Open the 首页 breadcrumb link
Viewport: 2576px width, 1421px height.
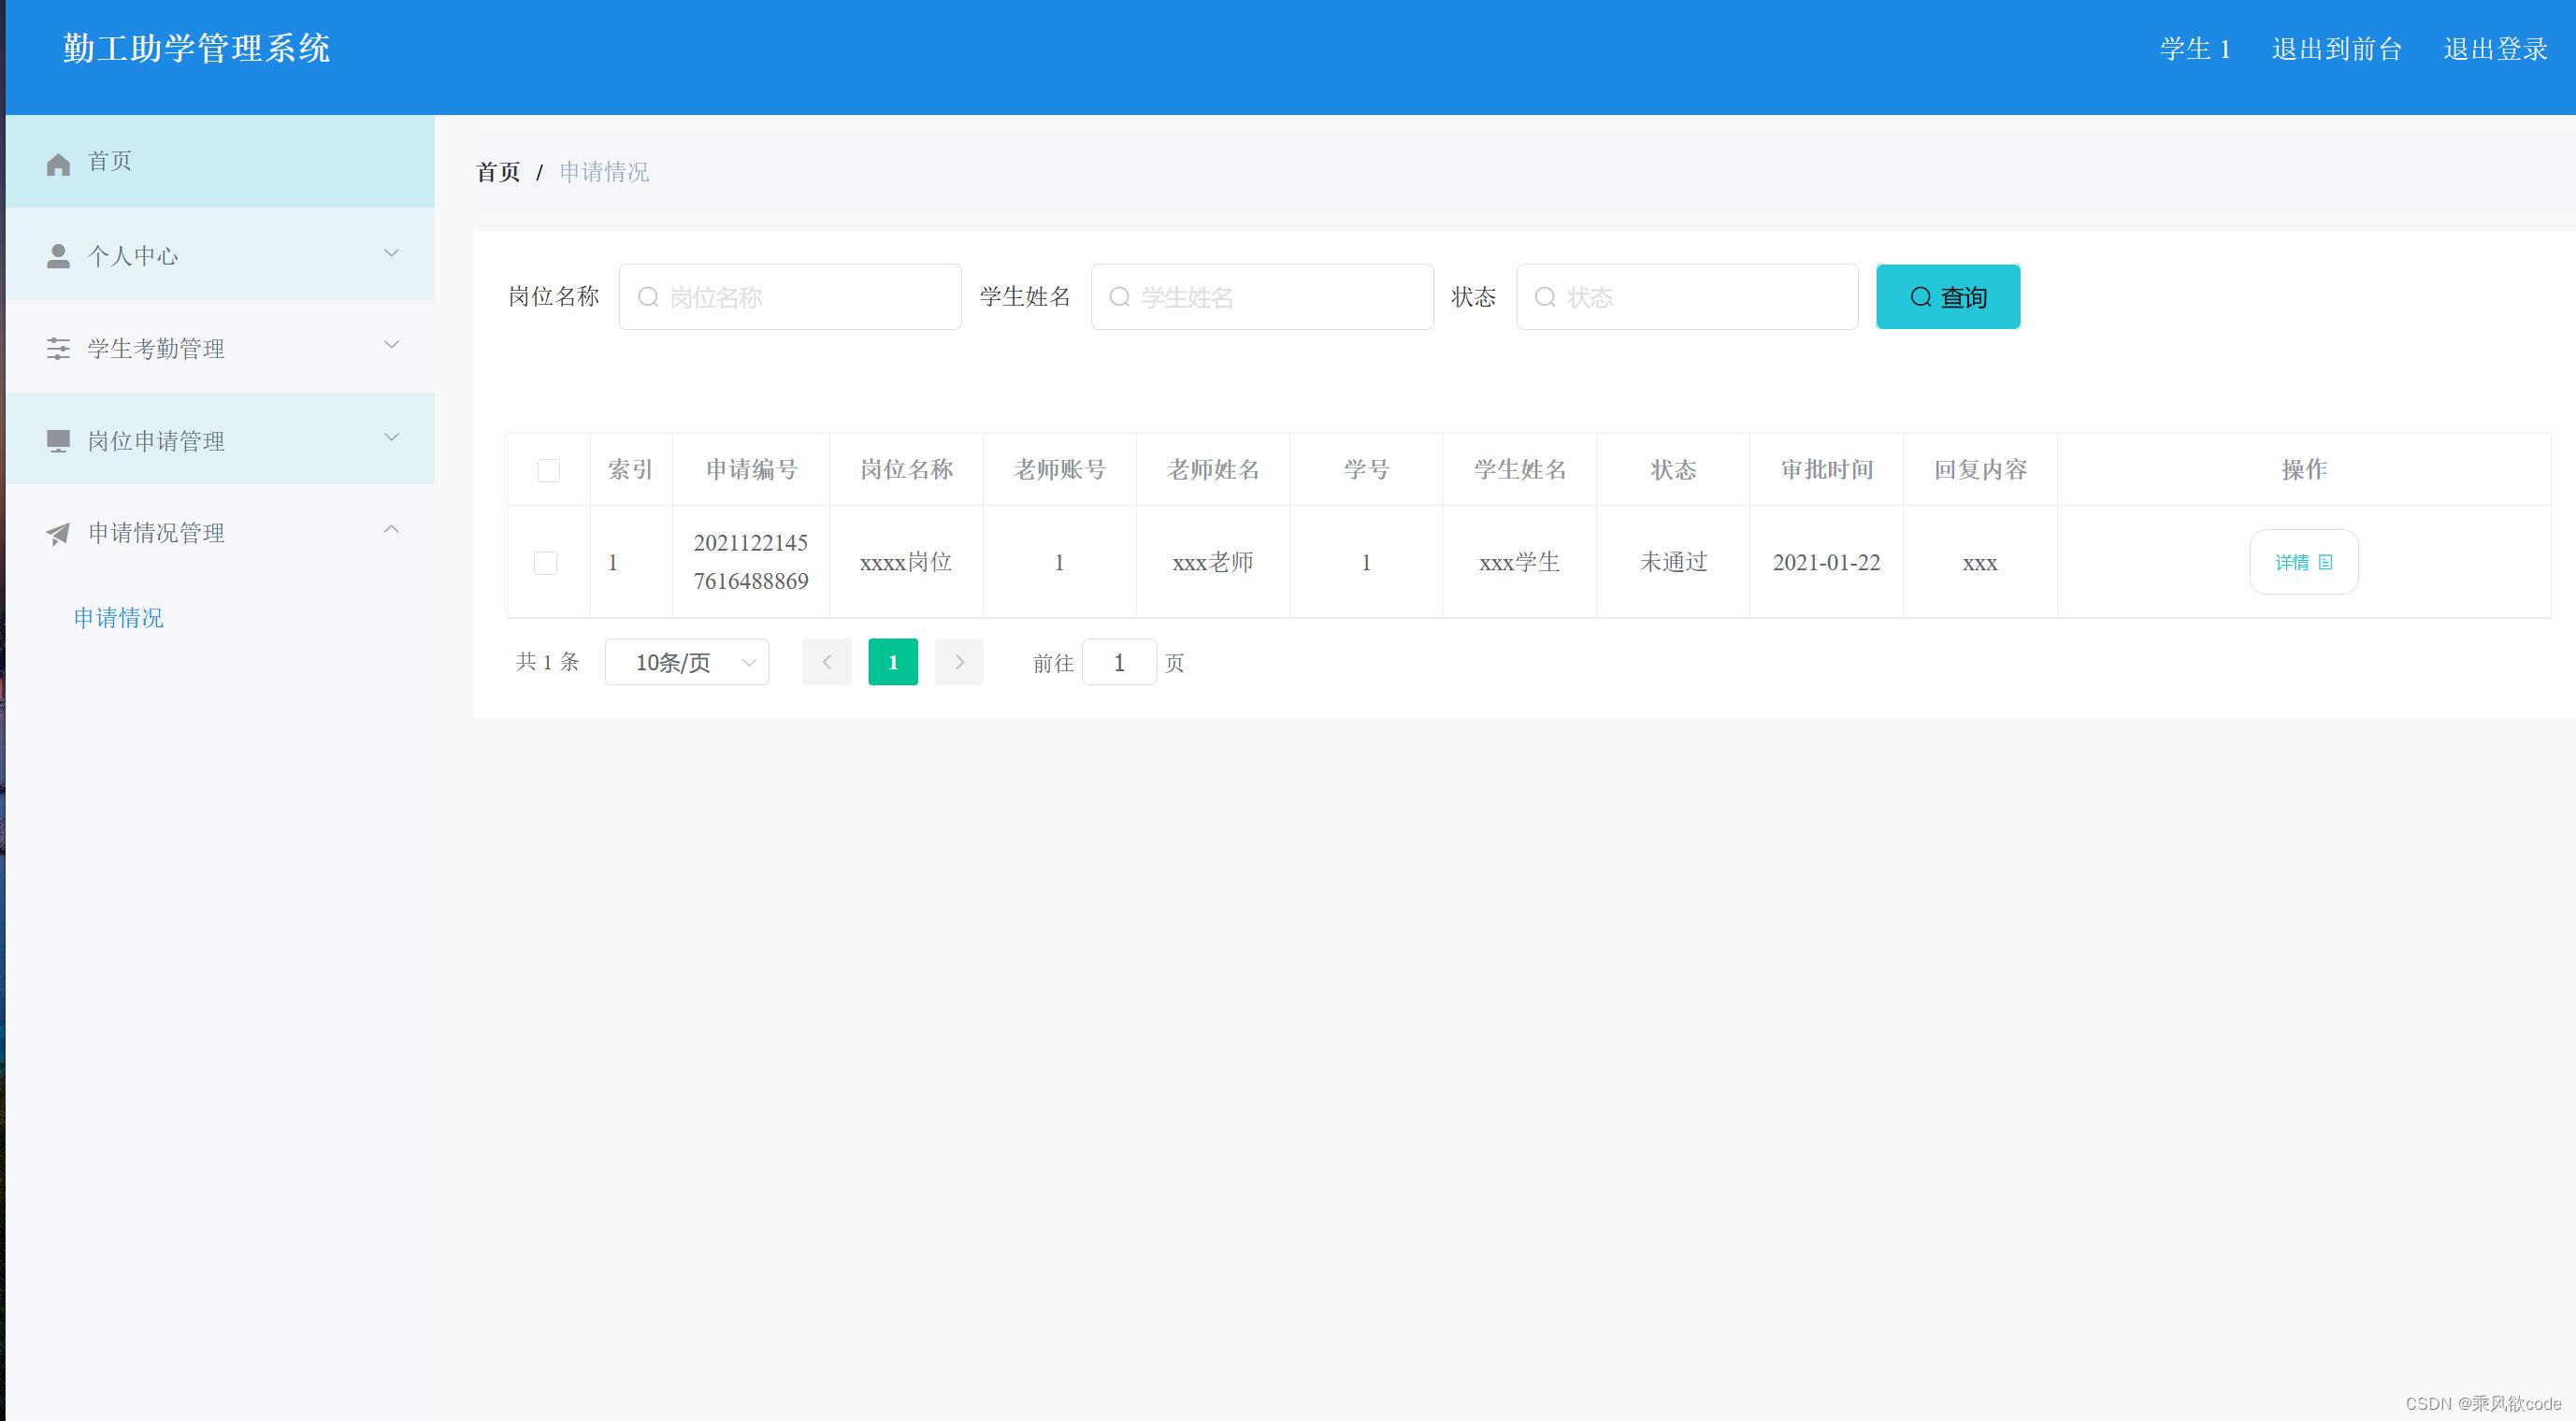(497, 171)
